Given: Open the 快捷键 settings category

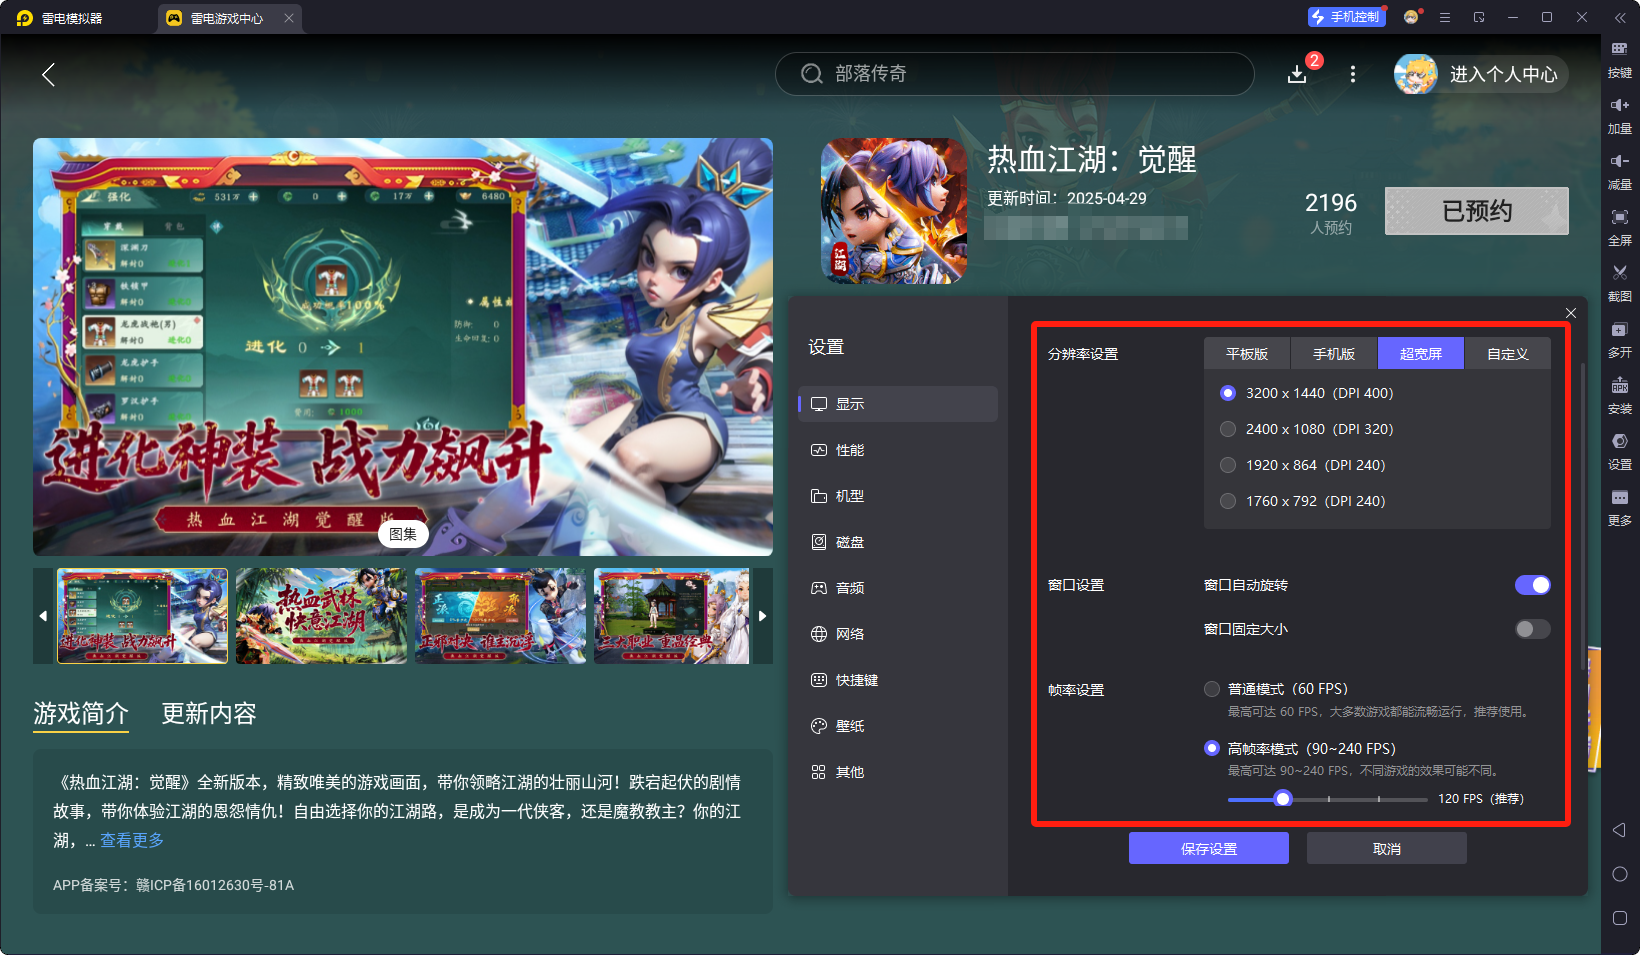Looking at the screenshot, I should tap(898, 680).
